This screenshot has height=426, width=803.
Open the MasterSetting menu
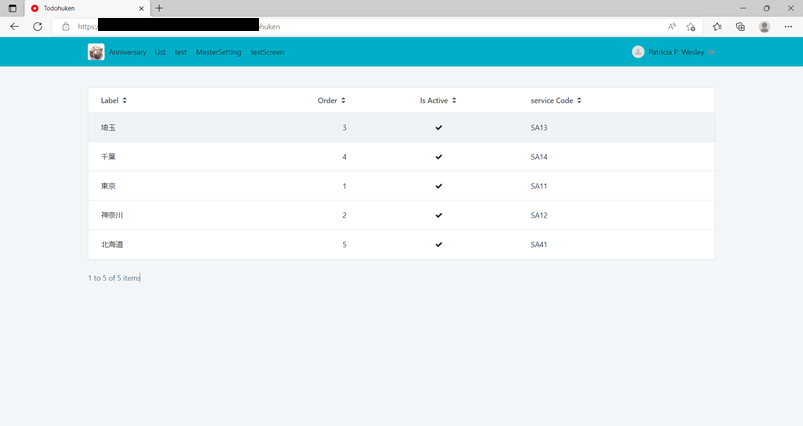point(218,52)
